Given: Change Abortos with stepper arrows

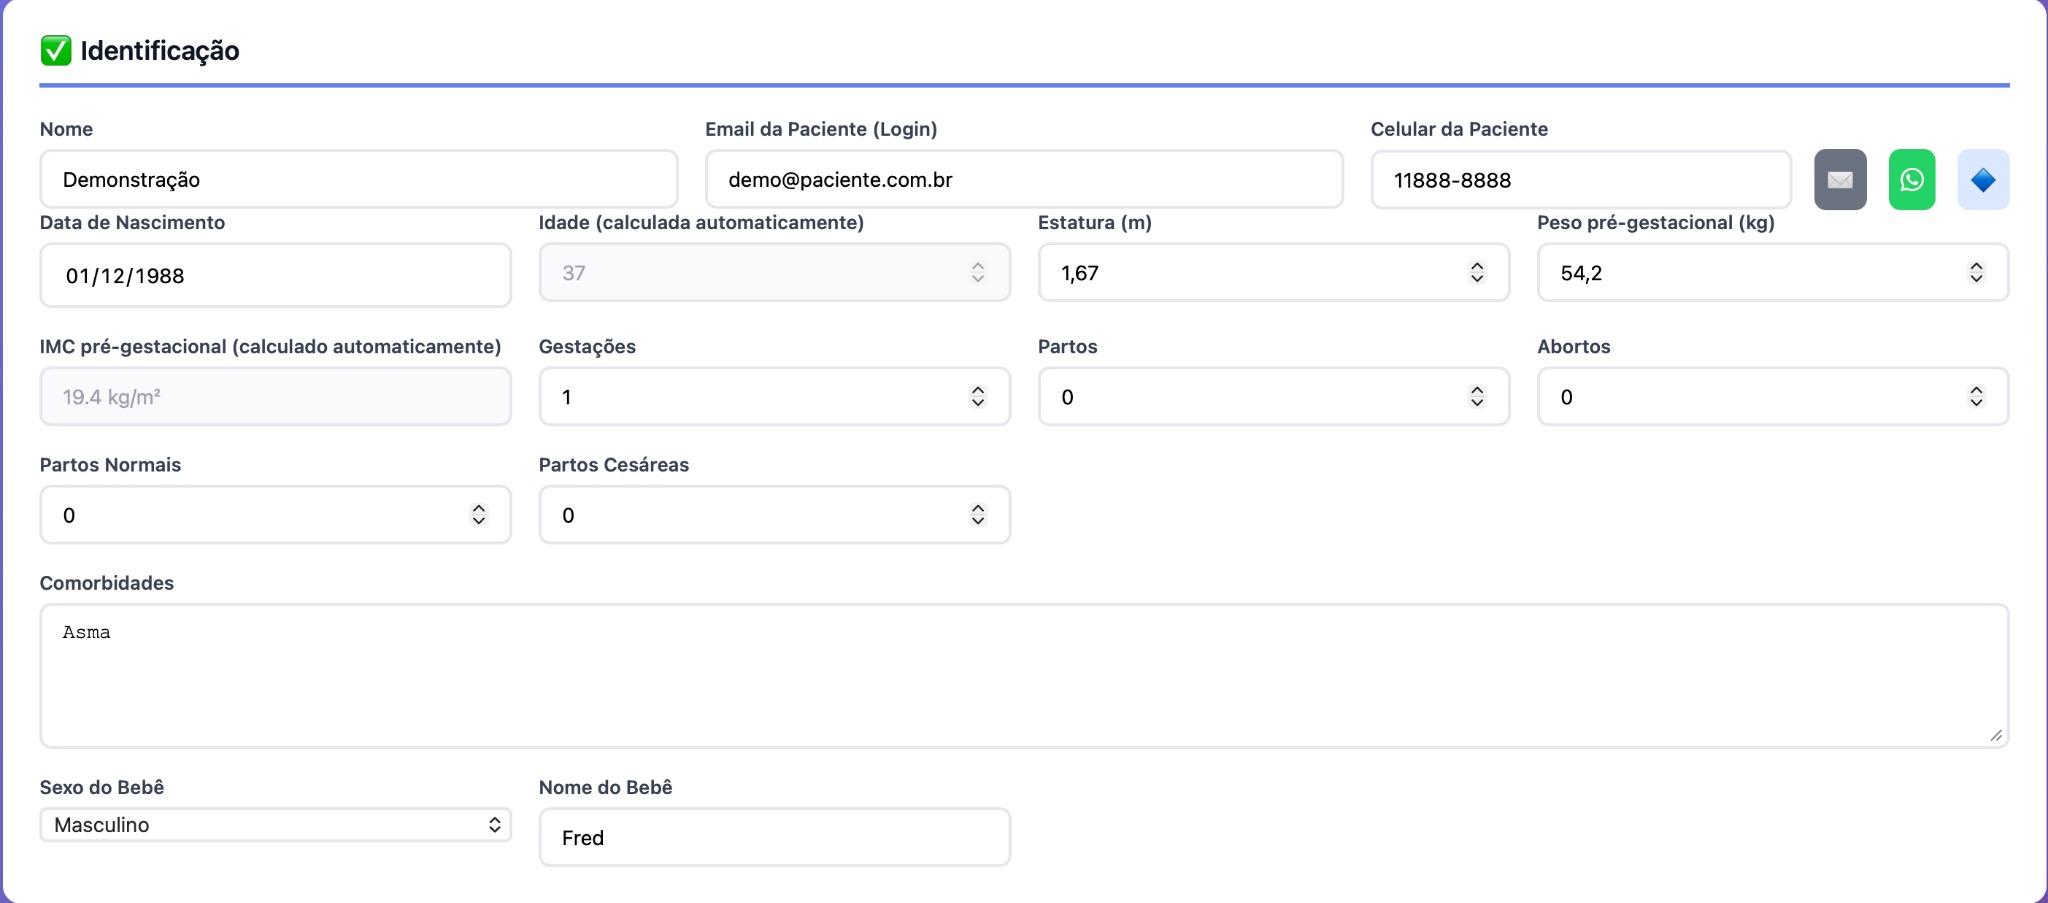Looking at the screenshot, I should pyautogui.click(x=1976, y=397).
